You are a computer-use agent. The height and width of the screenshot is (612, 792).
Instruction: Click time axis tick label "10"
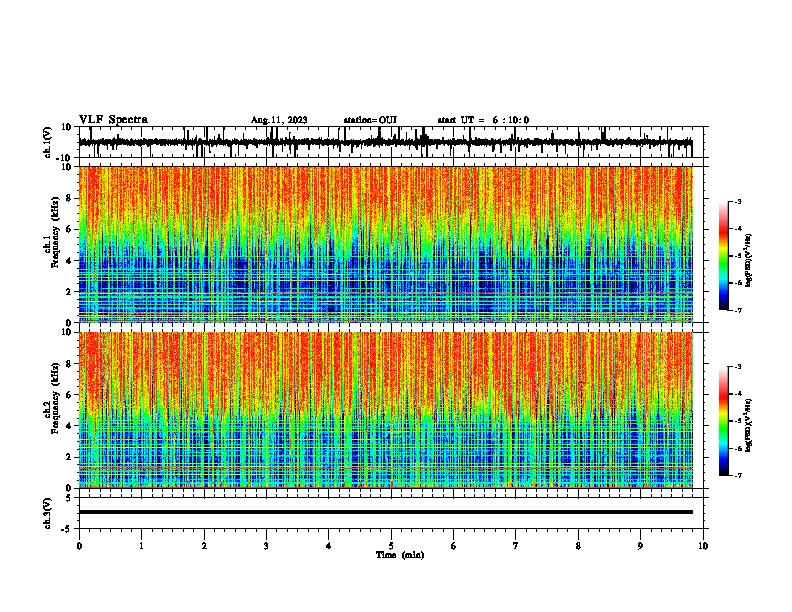[703, 546]
